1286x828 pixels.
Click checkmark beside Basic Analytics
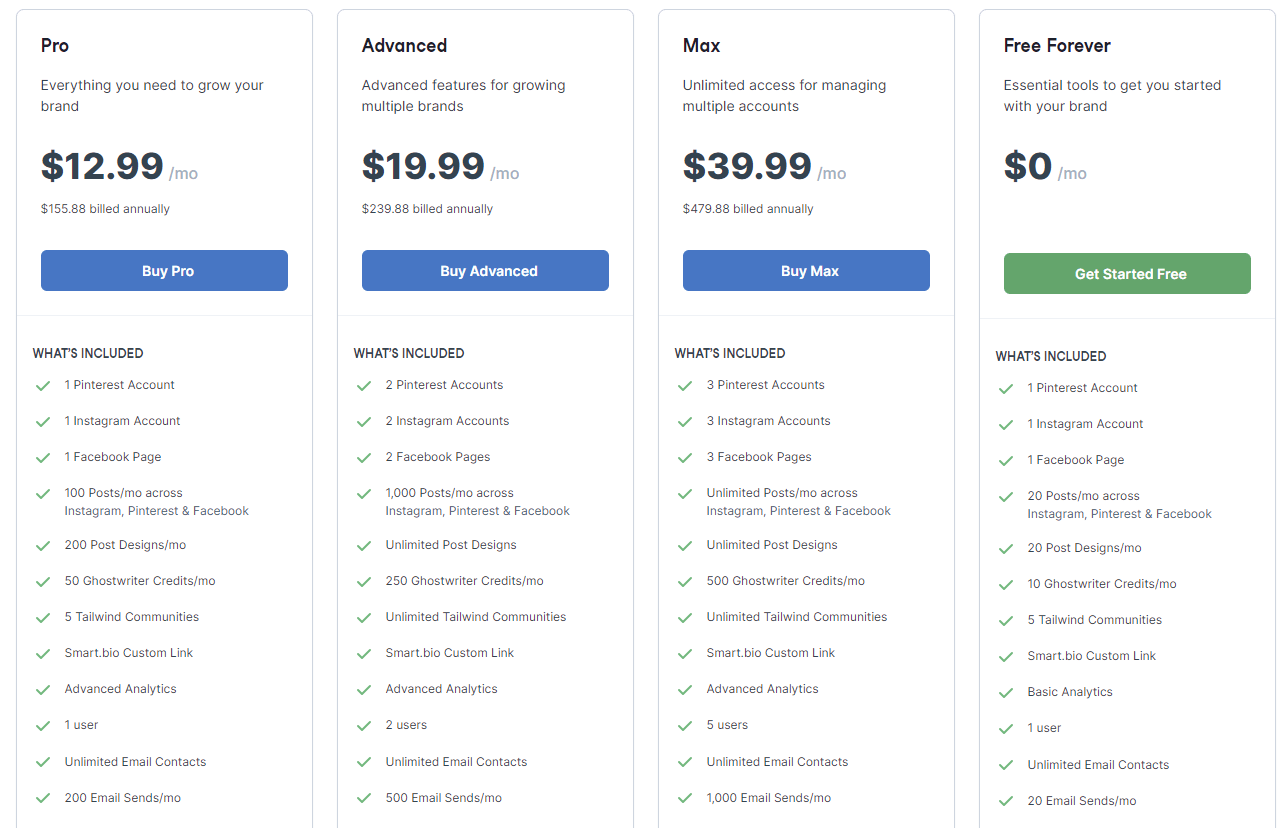[1006, 693]
